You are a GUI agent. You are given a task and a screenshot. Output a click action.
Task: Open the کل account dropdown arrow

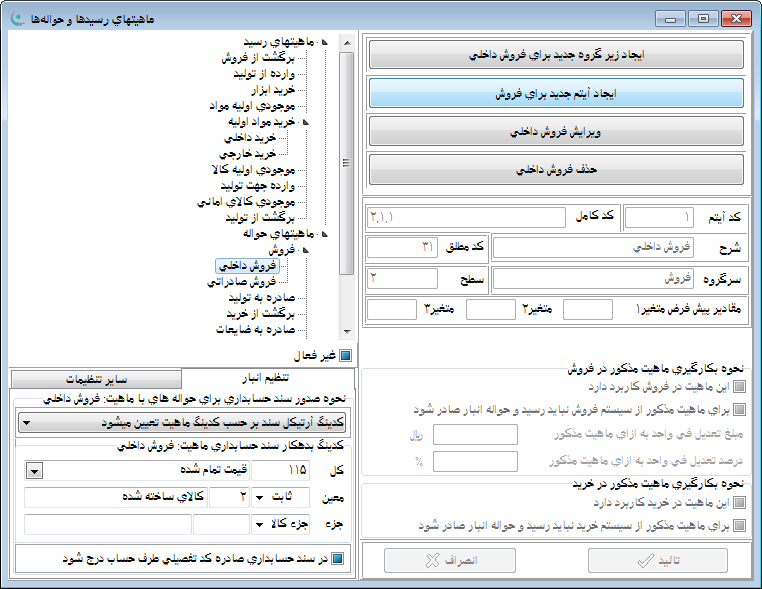point(34,471)
